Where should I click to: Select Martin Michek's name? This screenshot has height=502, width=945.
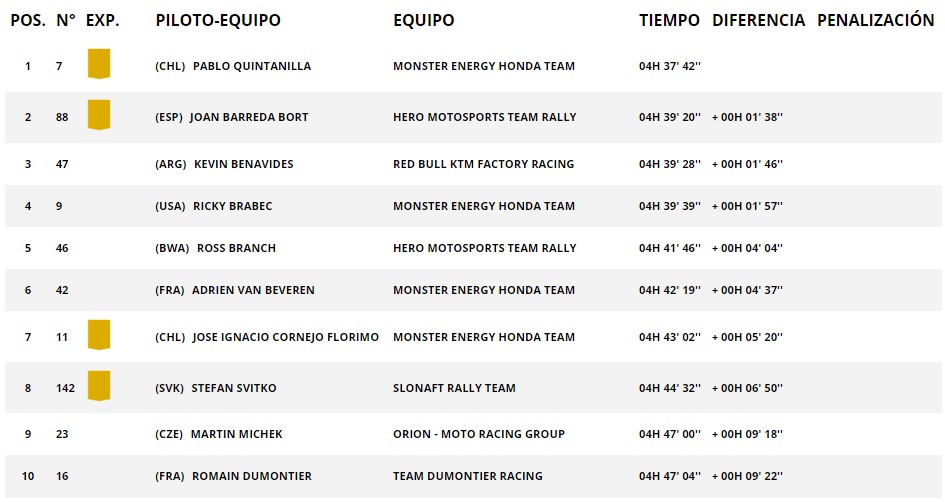pyautogui.click(x=236, y=434)
